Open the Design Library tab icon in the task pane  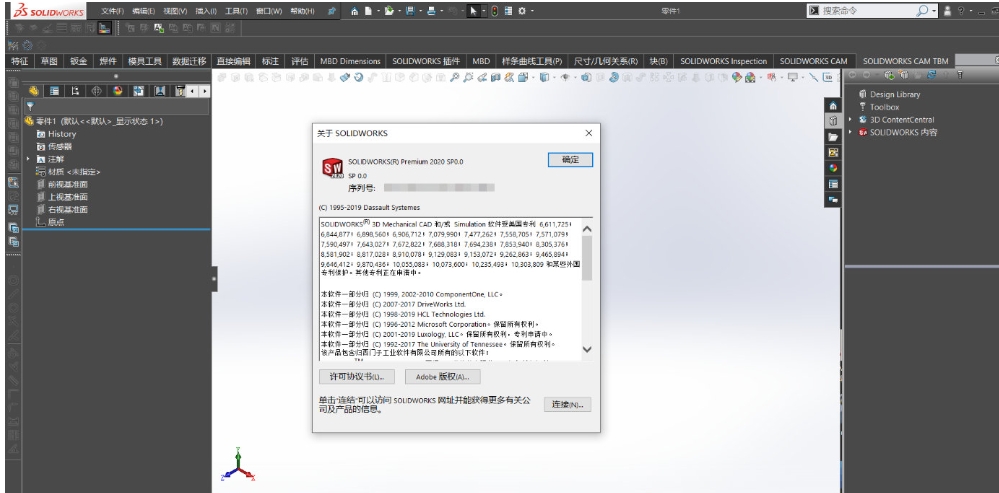point(833,121)
